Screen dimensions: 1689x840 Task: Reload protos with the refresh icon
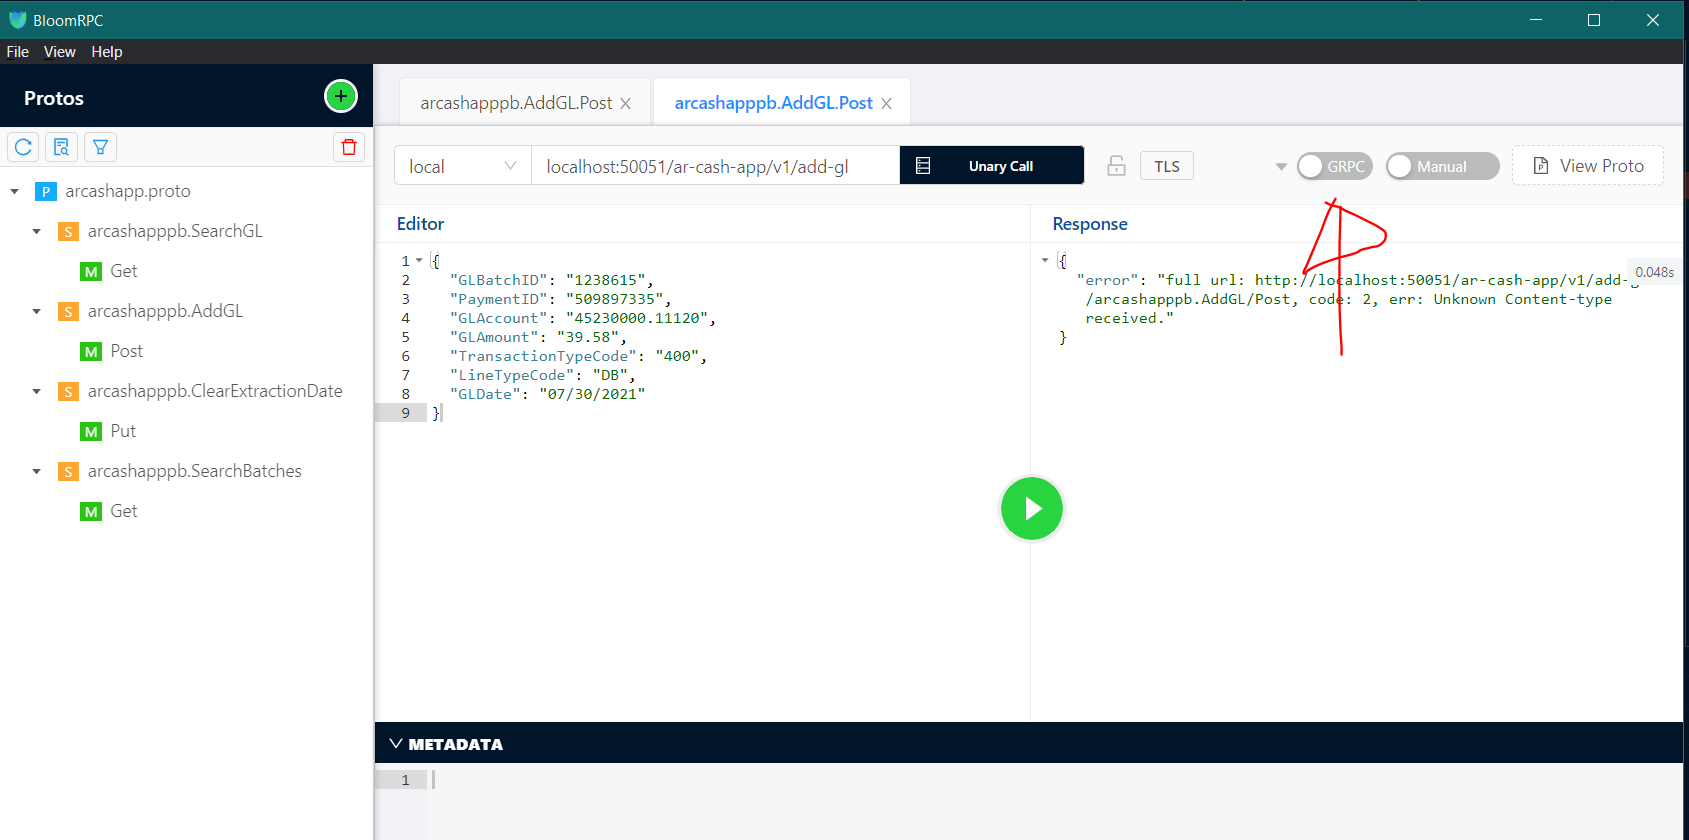click(x=24, y=147)
